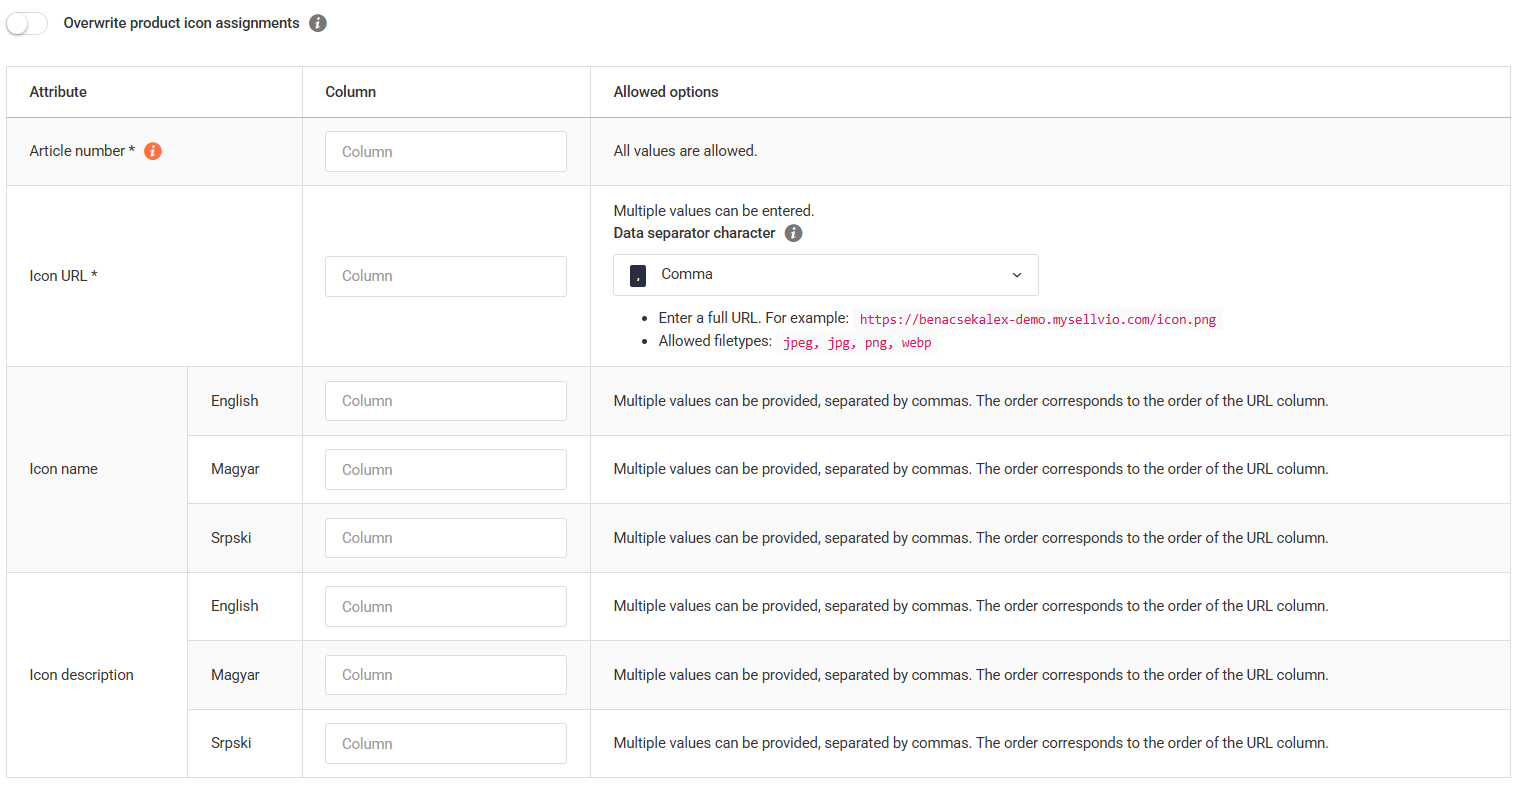This screenshot has width=1523, height=789.
Task: Click the example URL code text
Action: pos(1038,319)
